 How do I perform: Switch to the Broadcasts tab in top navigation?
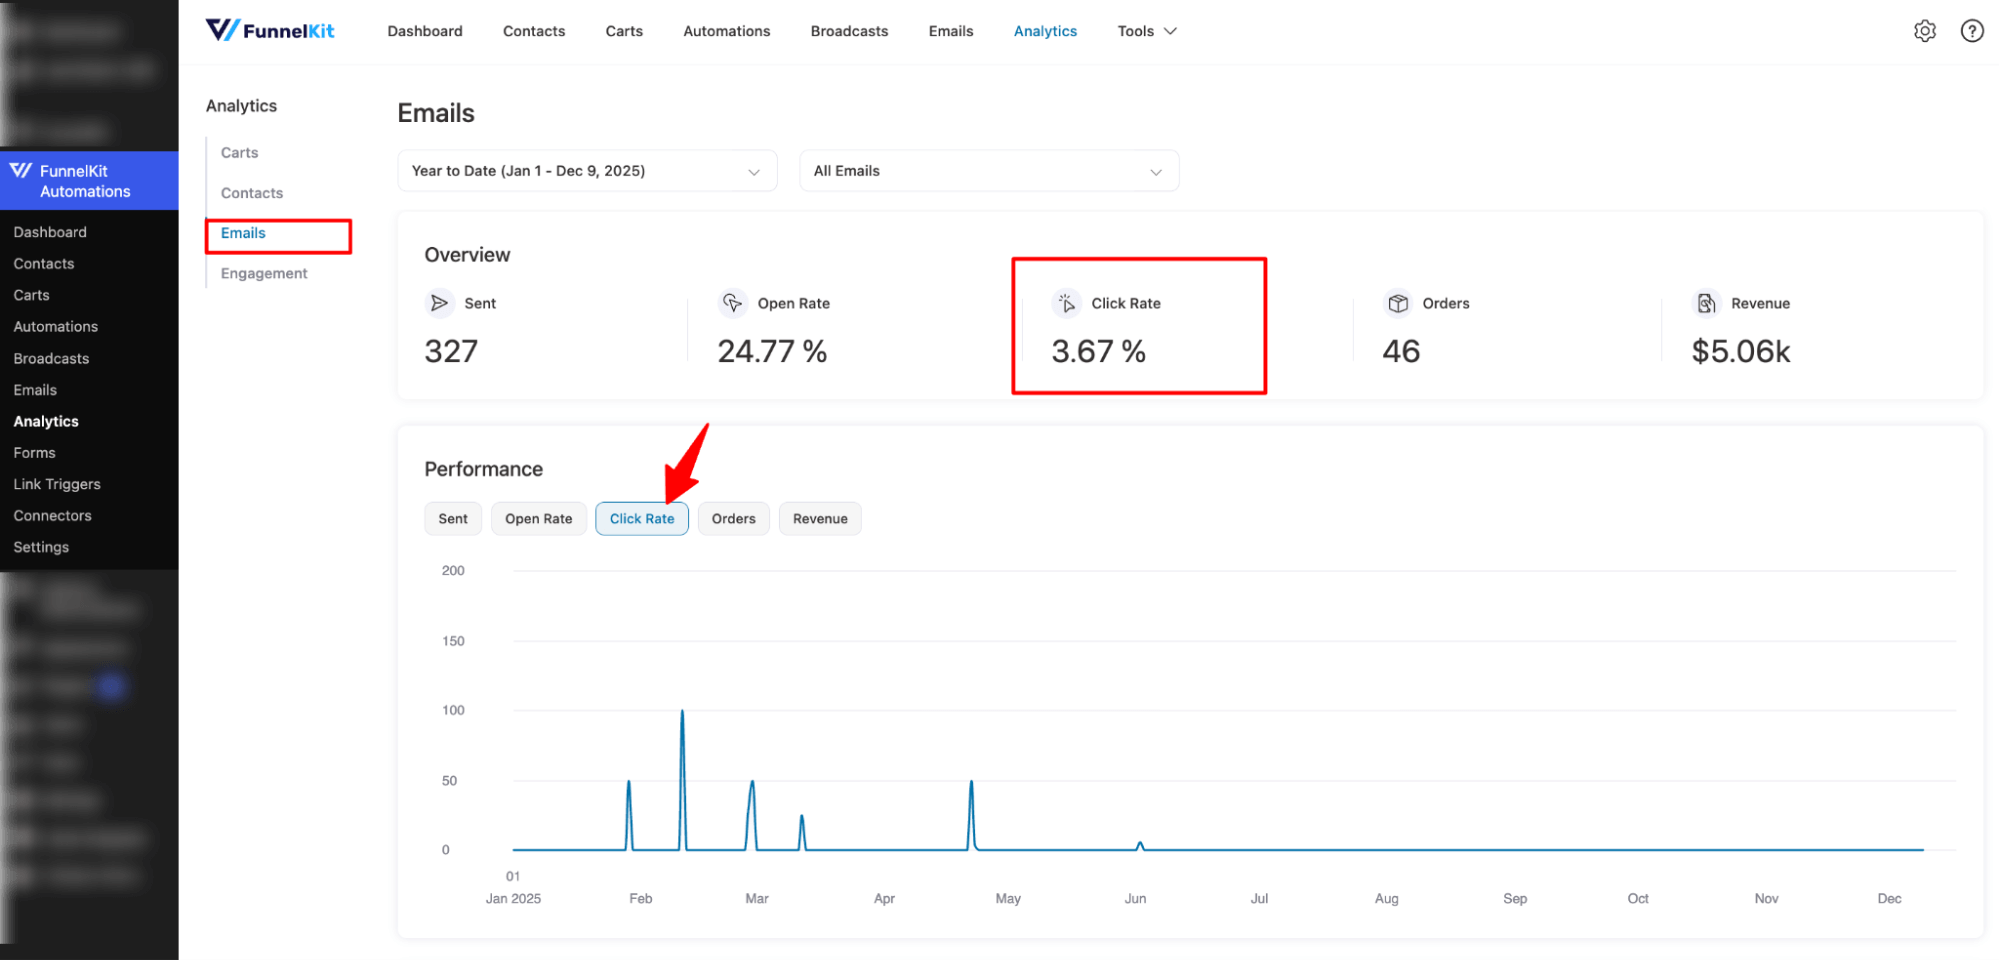pyautogui.click(x=849, y=31)
